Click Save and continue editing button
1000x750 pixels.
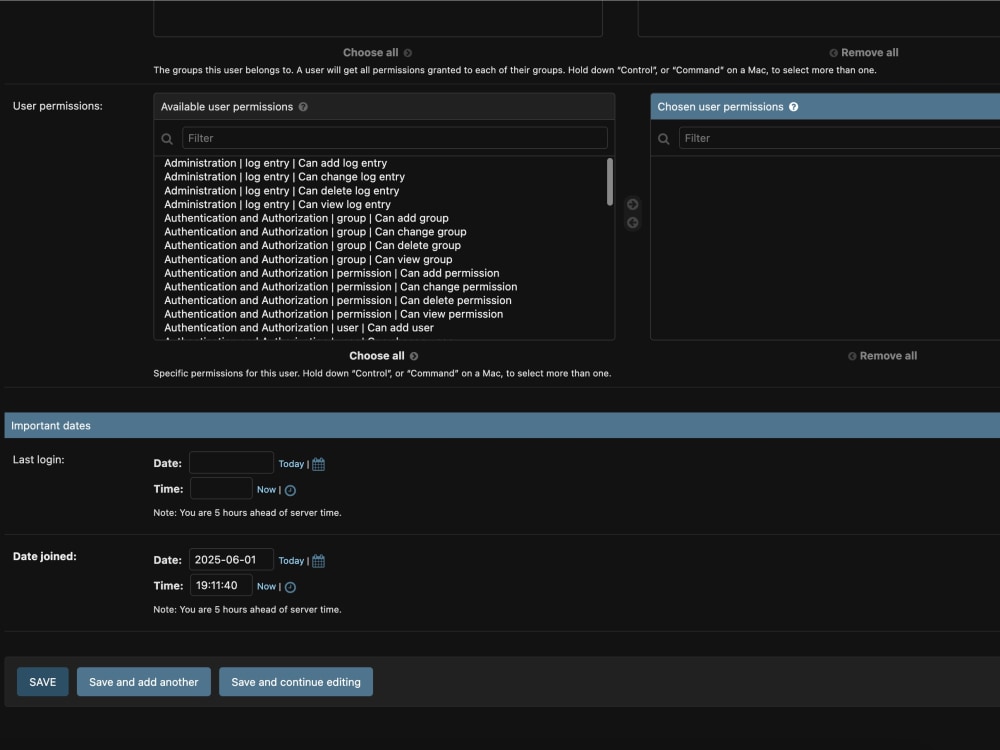click(x=296, y=682)
